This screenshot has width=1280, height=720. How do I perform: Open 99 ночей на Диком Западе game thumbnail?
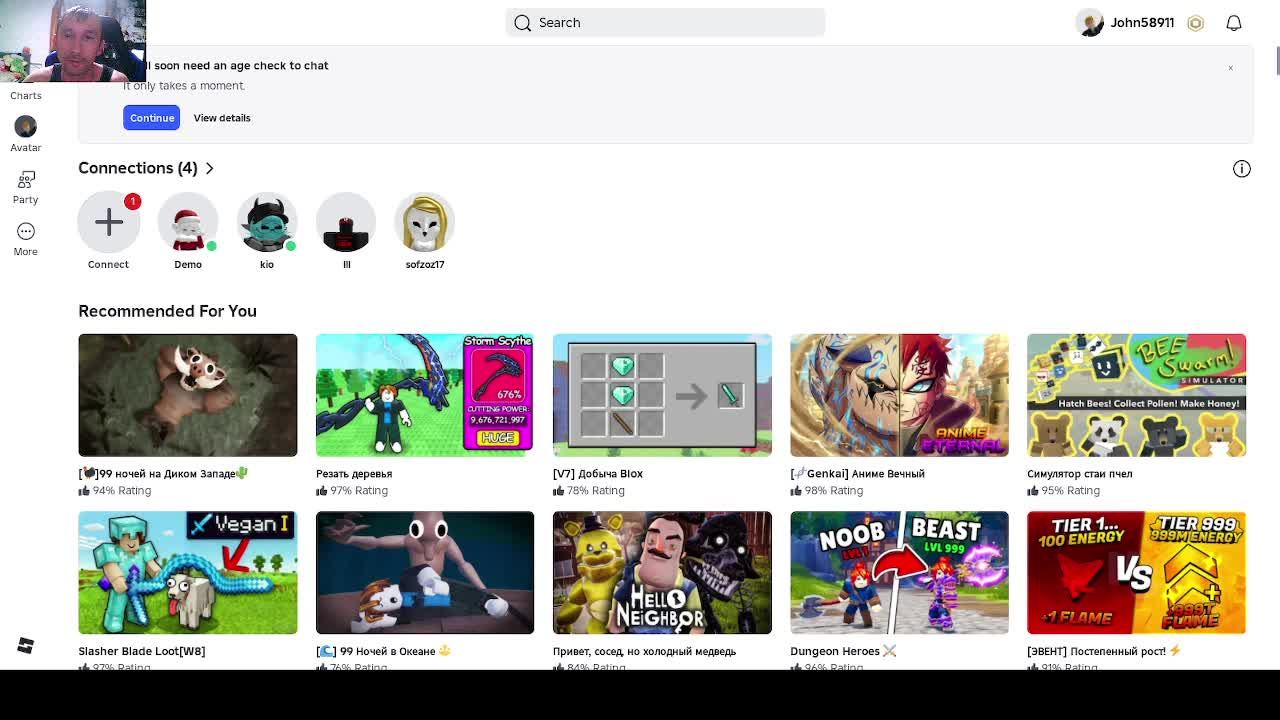coord(188,395)
